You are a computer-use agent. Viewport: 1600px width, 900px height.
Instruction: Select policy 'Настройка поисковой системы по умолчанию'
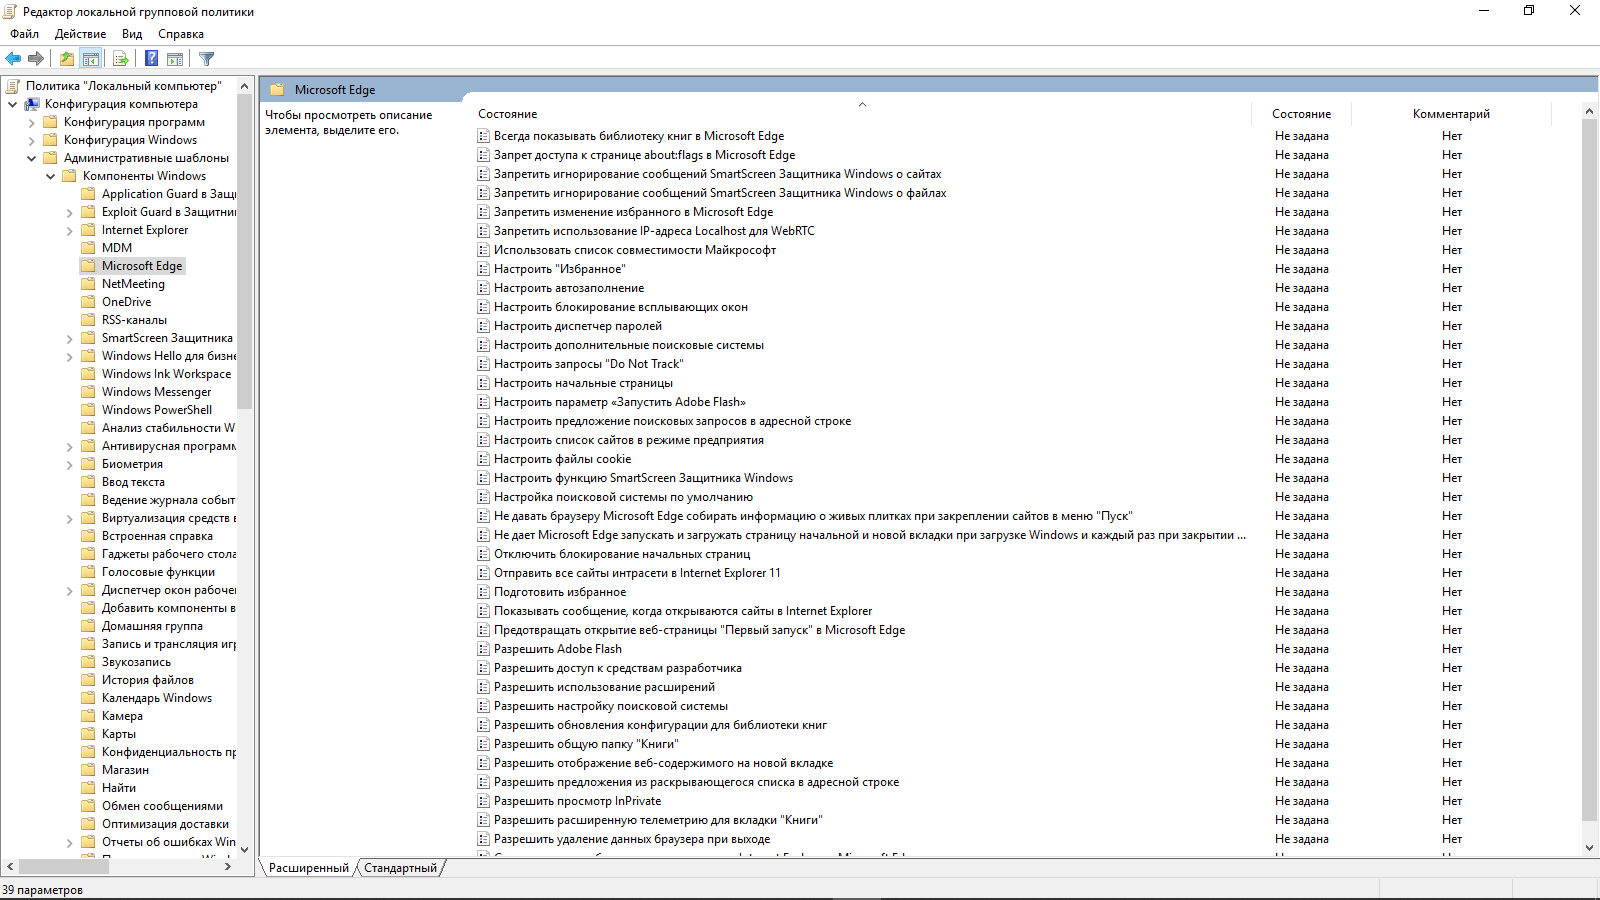click(623, 497)
